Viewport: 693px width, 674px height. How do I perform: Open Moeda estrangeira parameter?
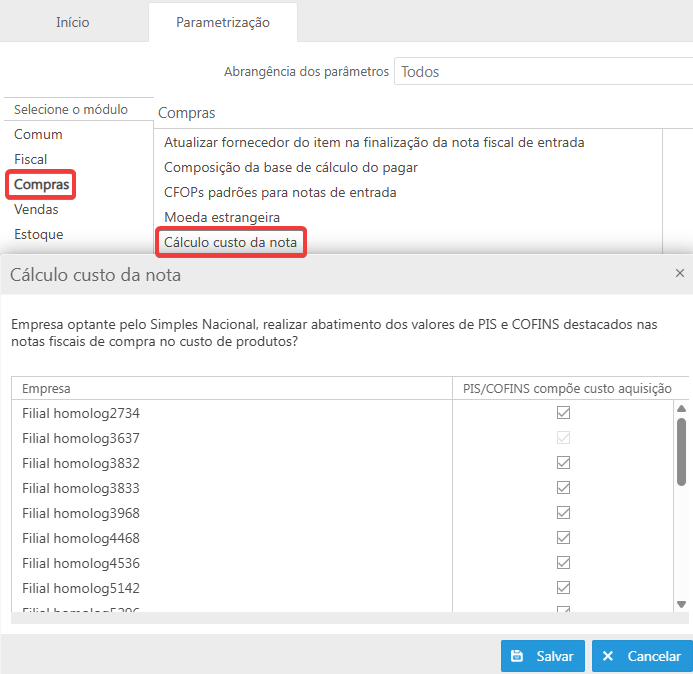[x=222, y=217]
